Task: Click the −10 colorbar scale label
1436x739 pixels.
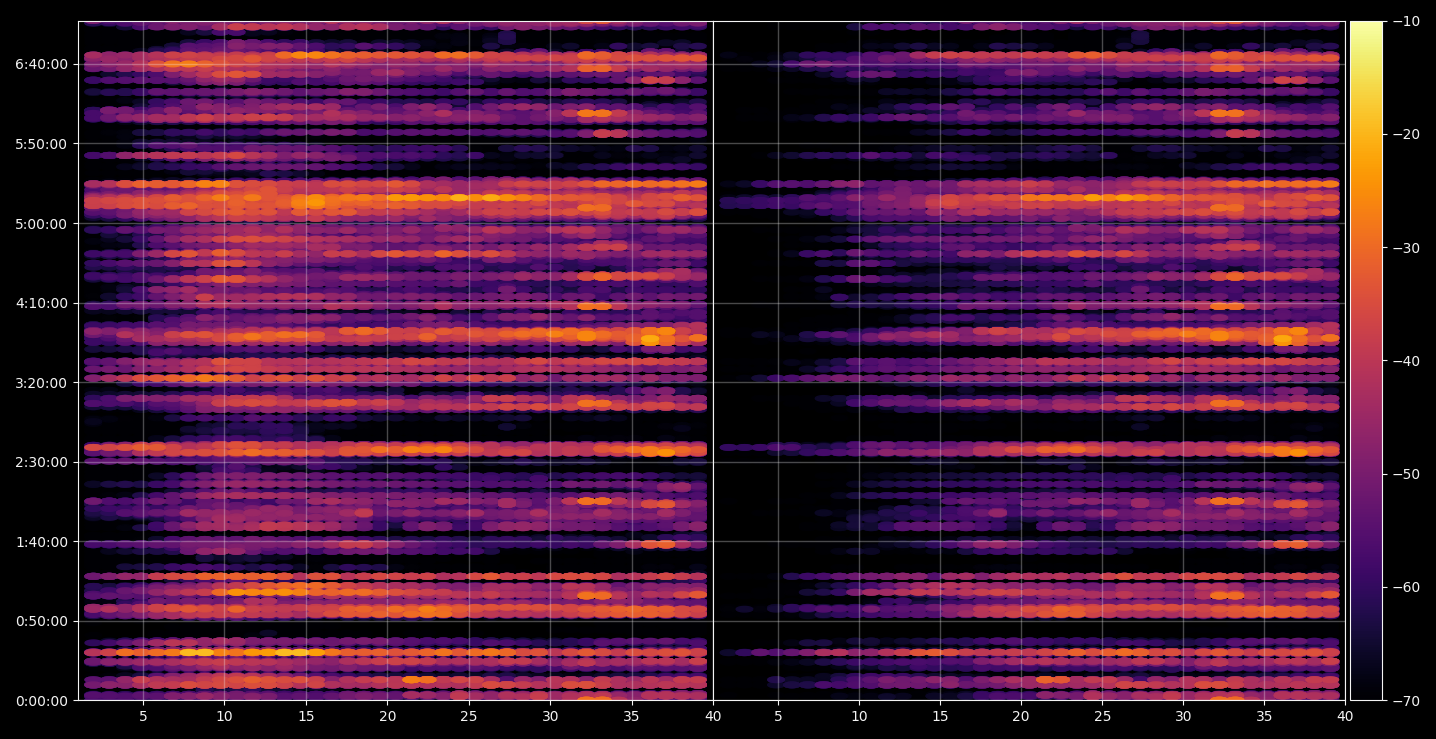Action: point(1405,22)
